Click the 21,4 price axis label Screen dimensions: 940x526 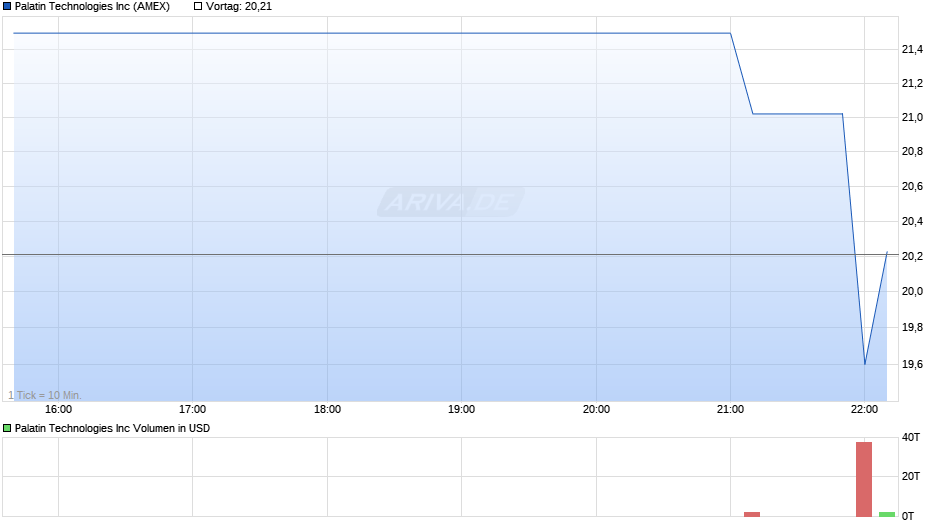912,50
